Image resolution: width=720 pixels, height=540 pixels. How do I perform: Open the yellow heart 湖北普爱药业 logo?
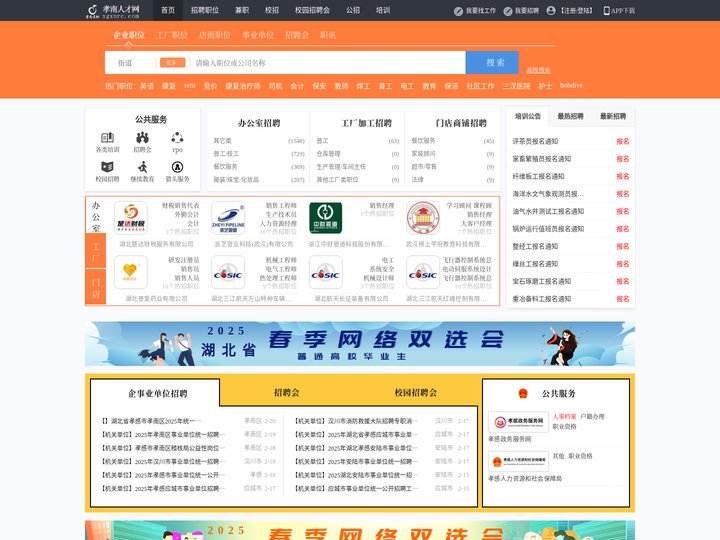pos(131,272)
